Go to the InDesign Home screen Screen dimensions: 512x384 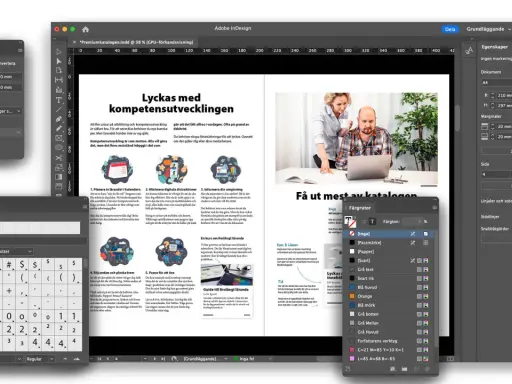85,29
